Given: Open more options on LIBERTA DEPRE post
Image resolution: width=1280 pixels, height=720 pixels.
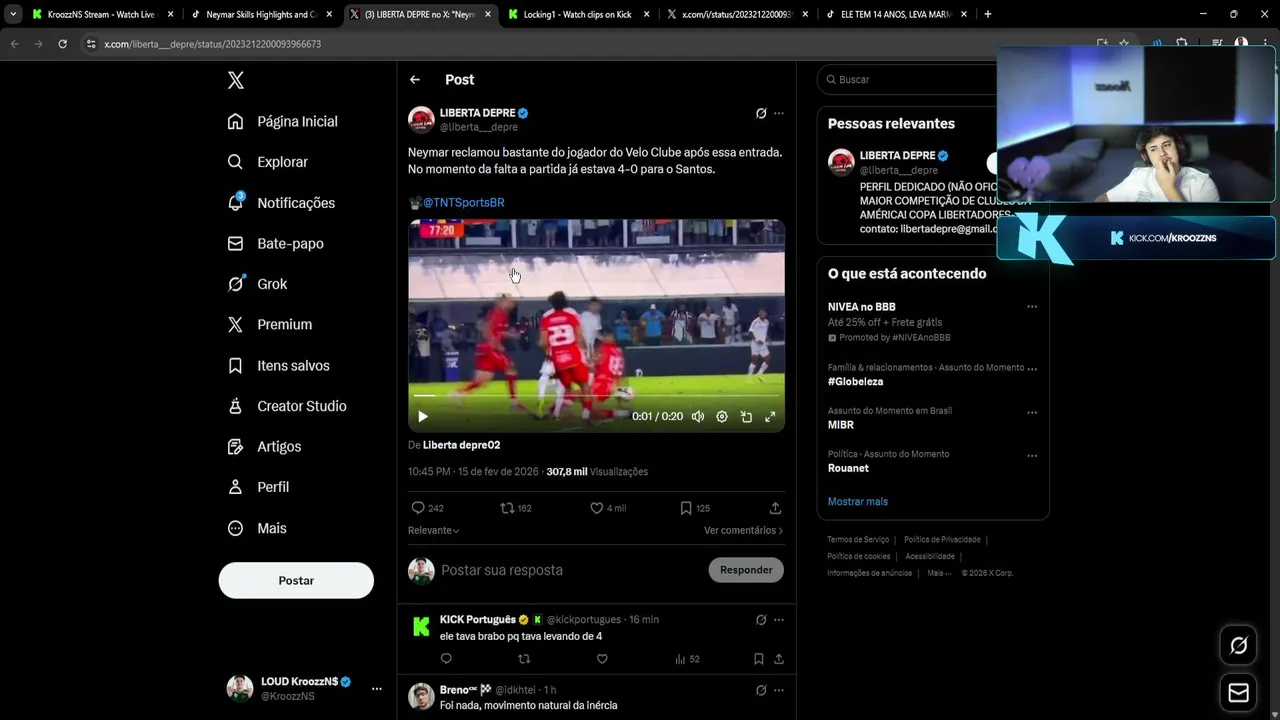Looking at the screenshot, I should (779, 113).
